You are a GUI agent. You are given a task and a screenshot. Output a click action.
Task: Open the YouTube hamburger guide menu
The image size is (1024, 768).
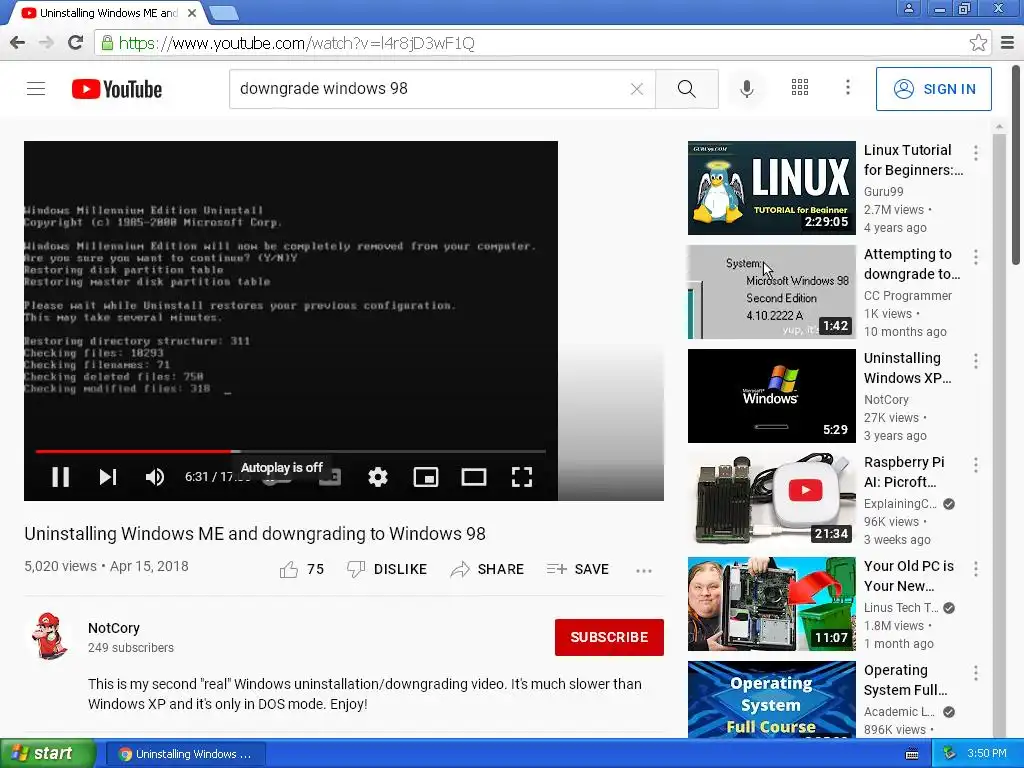pyautogui.click(x=36, y=88)
